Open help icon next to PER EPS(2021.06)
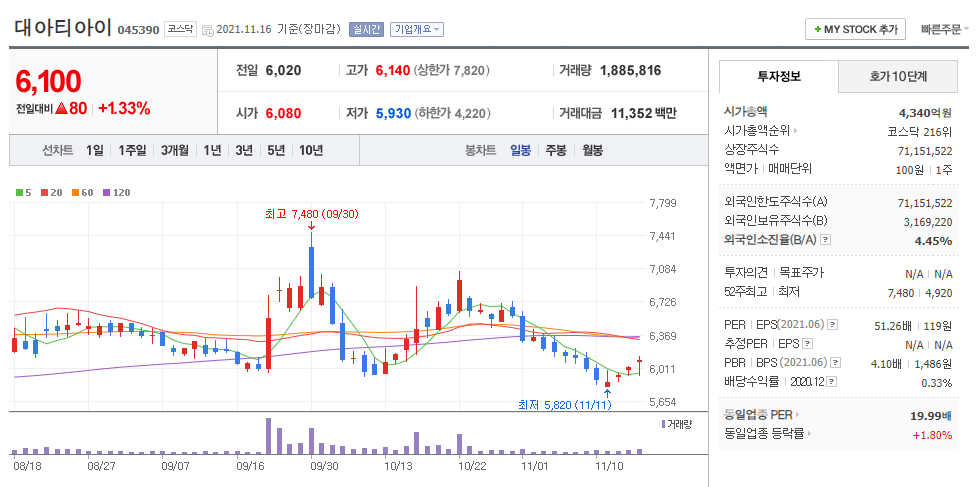978x487 pixels. tap(833, 324)
